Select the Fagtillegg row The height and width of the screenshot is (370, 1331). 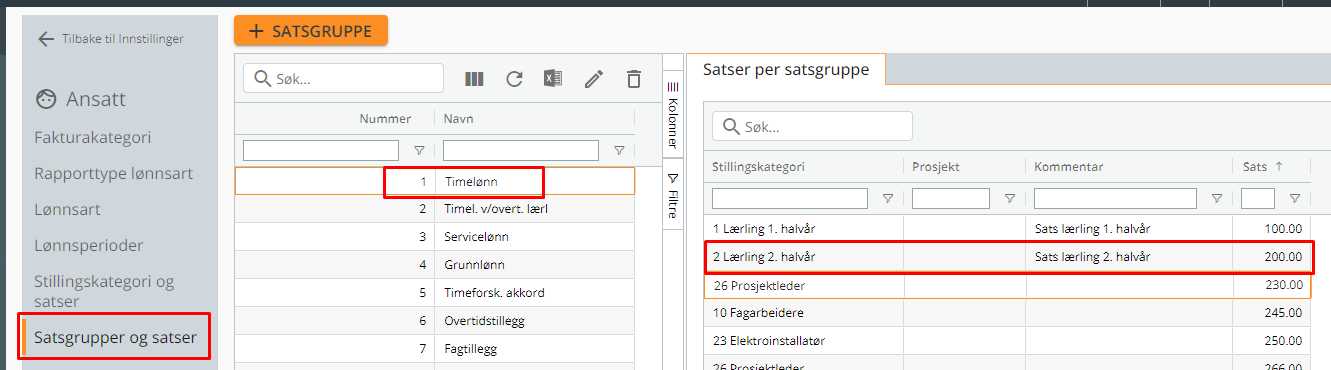pyautogui.click(x=435, y=349)
